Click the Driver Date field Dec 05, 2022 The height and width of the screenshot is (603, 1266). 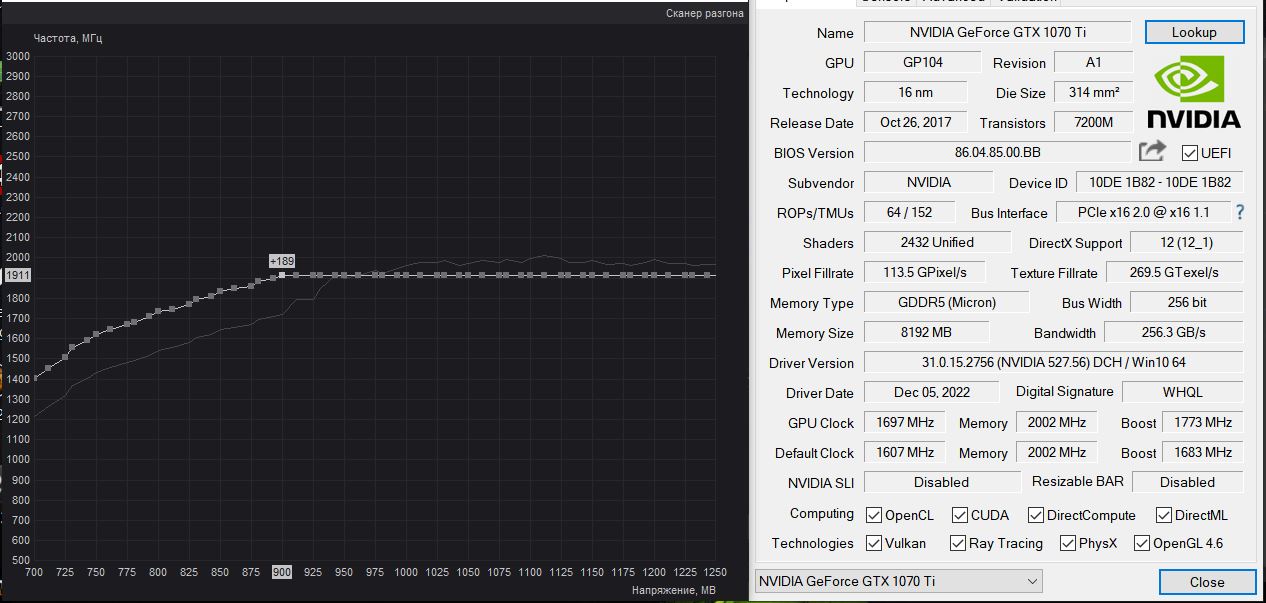(x=932, y=392)
